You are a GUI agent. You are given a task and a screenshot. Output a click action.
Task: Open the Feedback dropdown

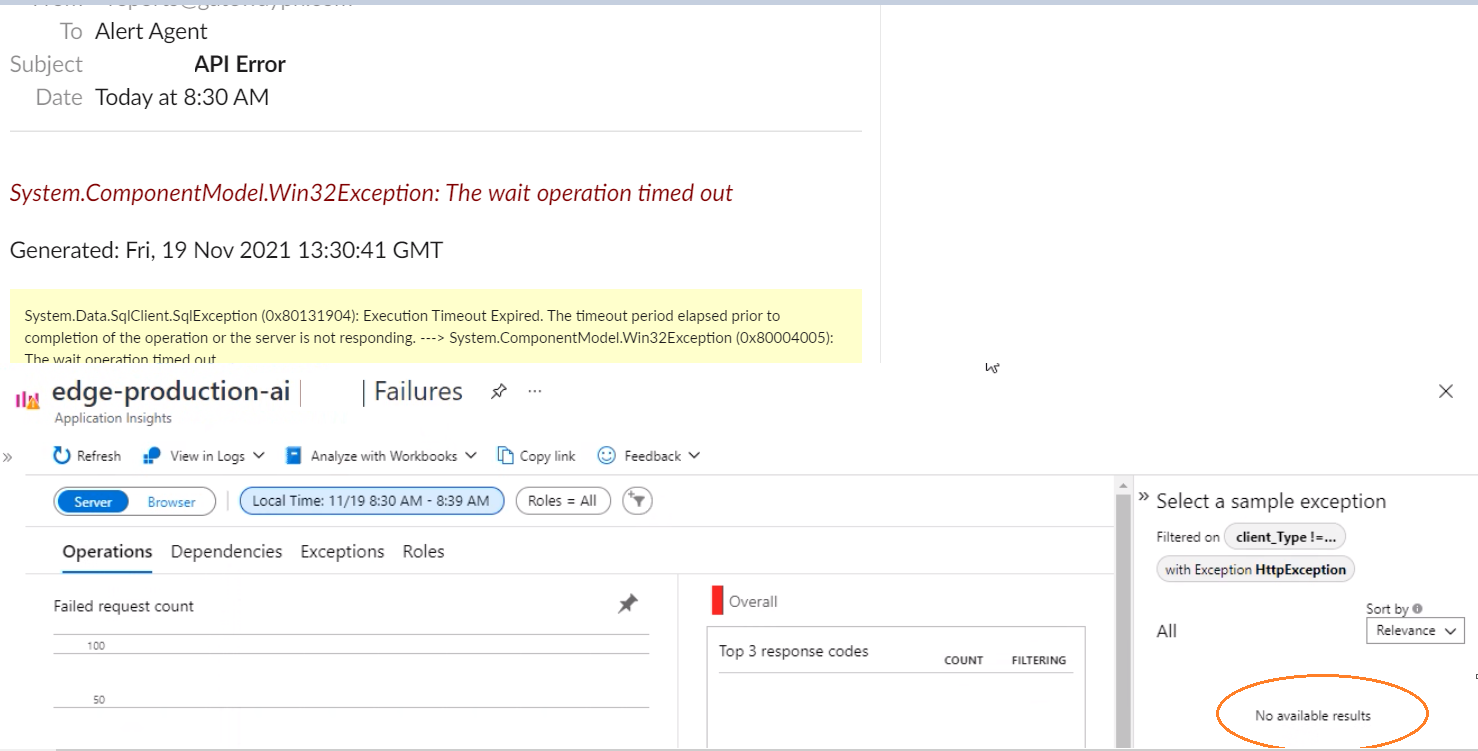pos(648,456)
